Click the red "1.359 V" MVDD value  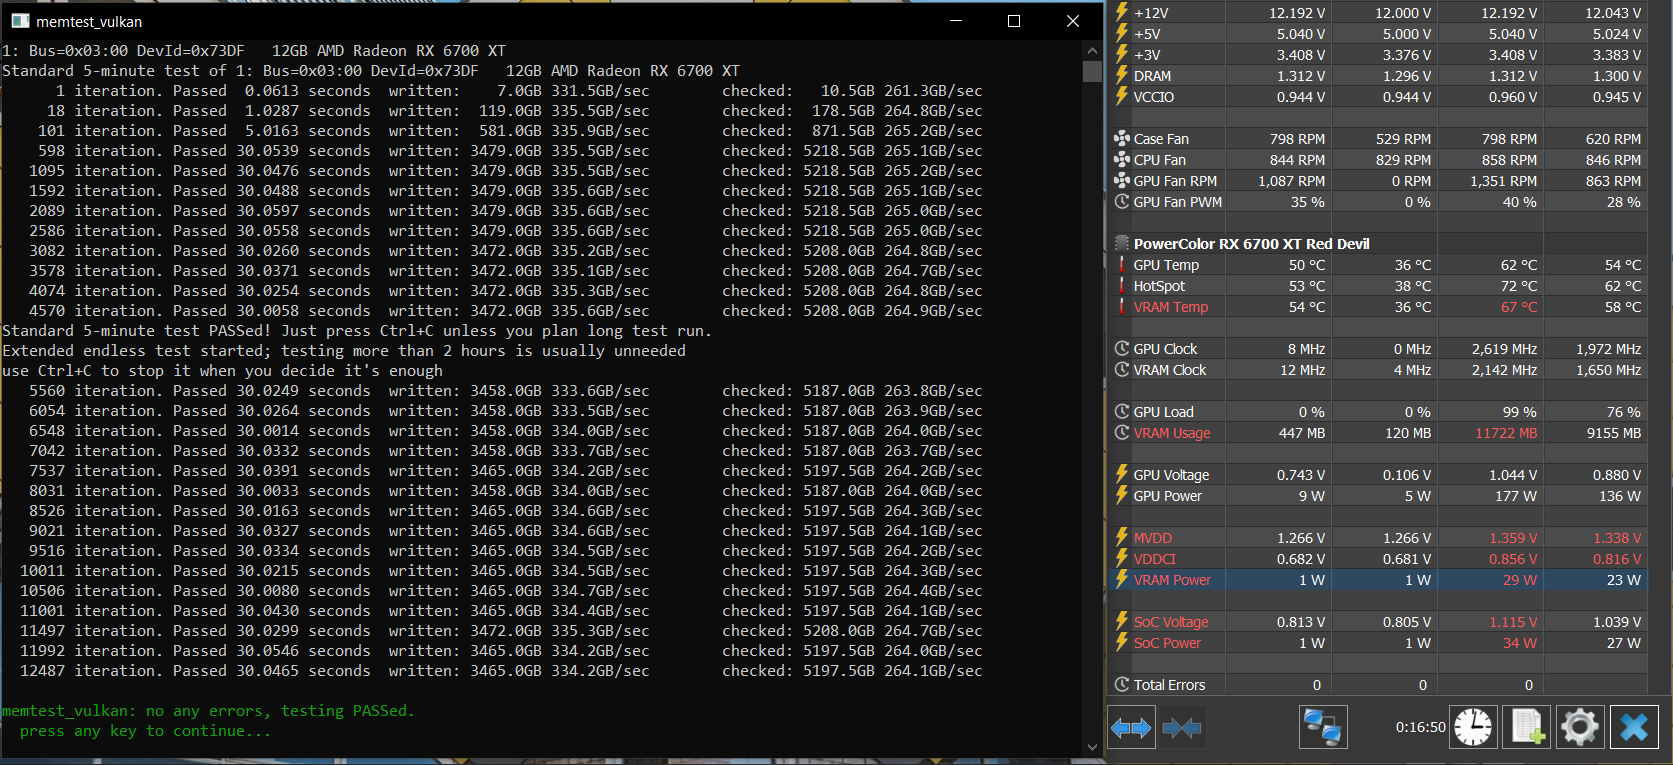(x=1514, y=538)
